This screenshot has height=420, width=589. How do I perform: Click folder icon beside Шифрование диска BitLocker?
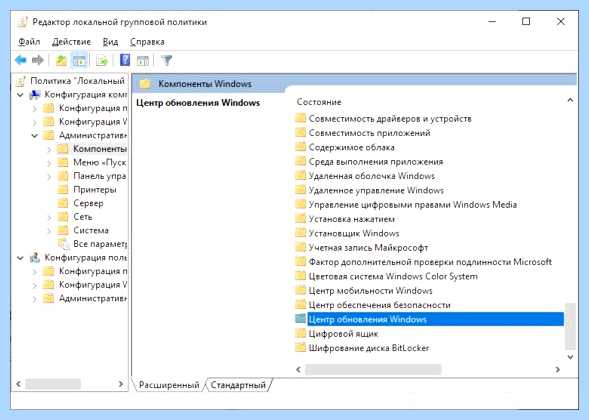pos(301,347)
